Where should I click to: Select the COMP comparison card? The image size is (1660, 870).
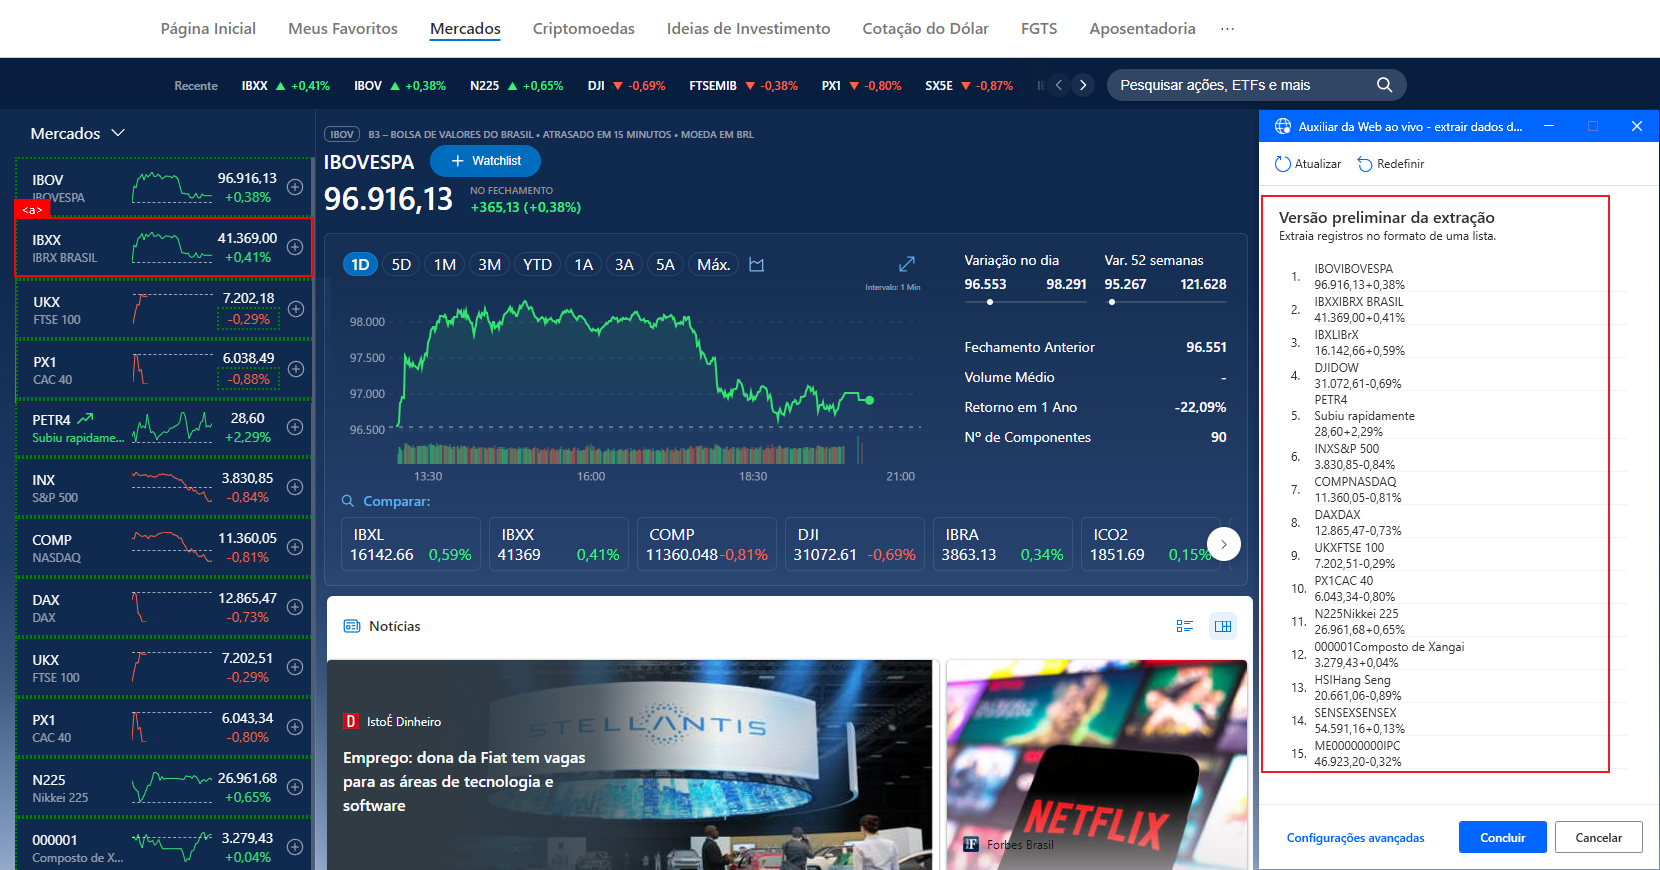[x=707, y=545]
